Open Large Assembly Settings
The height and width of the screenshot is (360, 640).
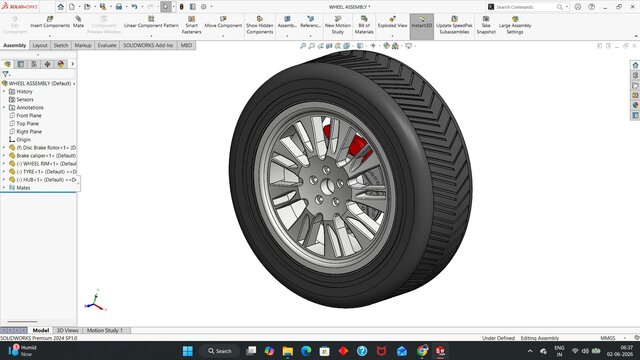click(515, 25)
